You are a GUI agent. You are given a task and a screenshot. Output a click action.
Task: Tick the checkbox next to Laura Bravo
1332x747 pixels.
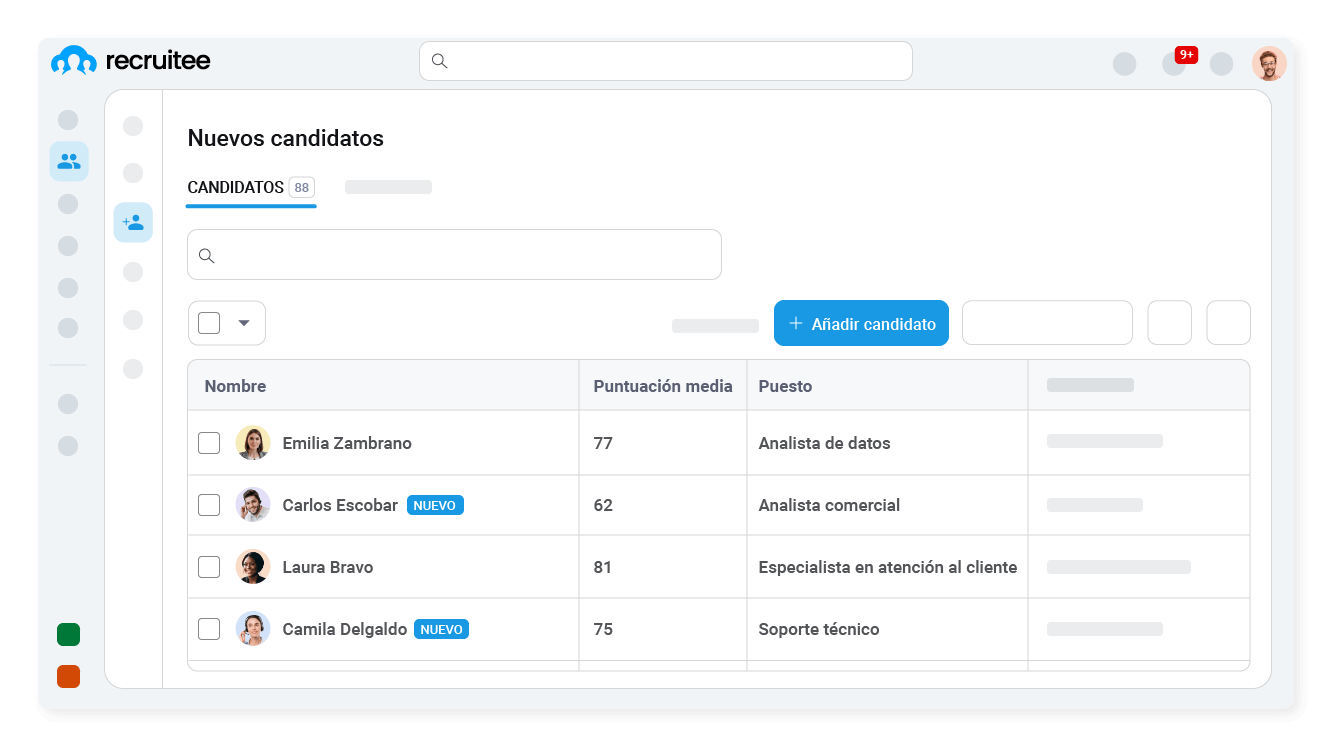coord(209,567)
